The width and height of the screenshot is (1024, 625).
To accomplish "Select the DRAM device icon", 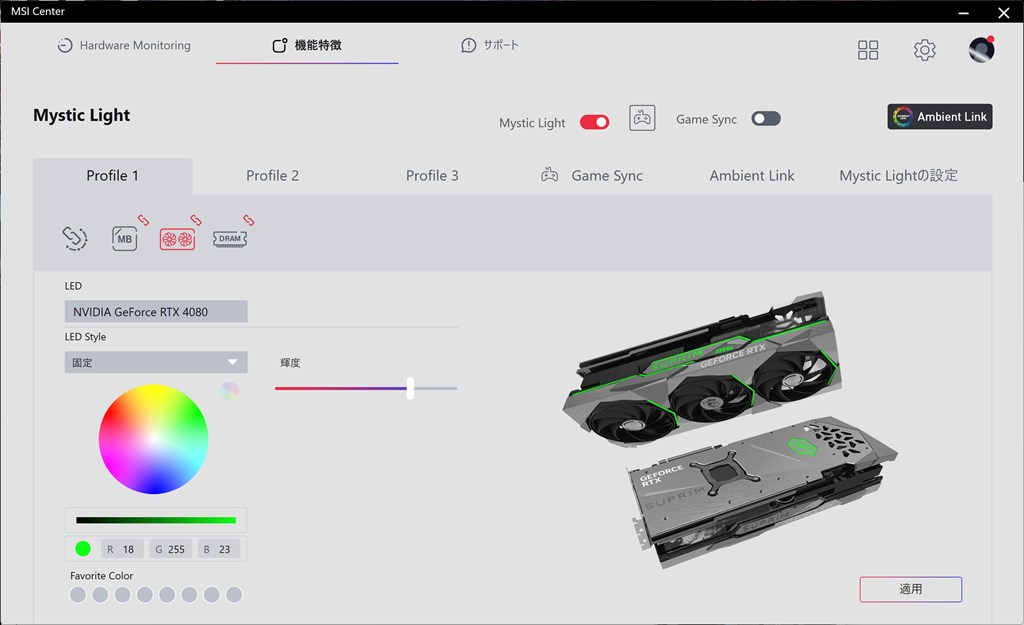I will pyautogui.click(x=230, y=239).
